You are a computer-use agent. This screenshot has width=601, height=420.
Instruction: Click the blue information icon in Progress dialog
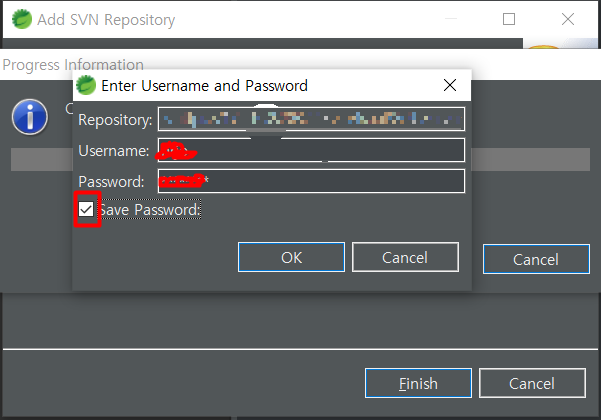click(x=30, y=117)
